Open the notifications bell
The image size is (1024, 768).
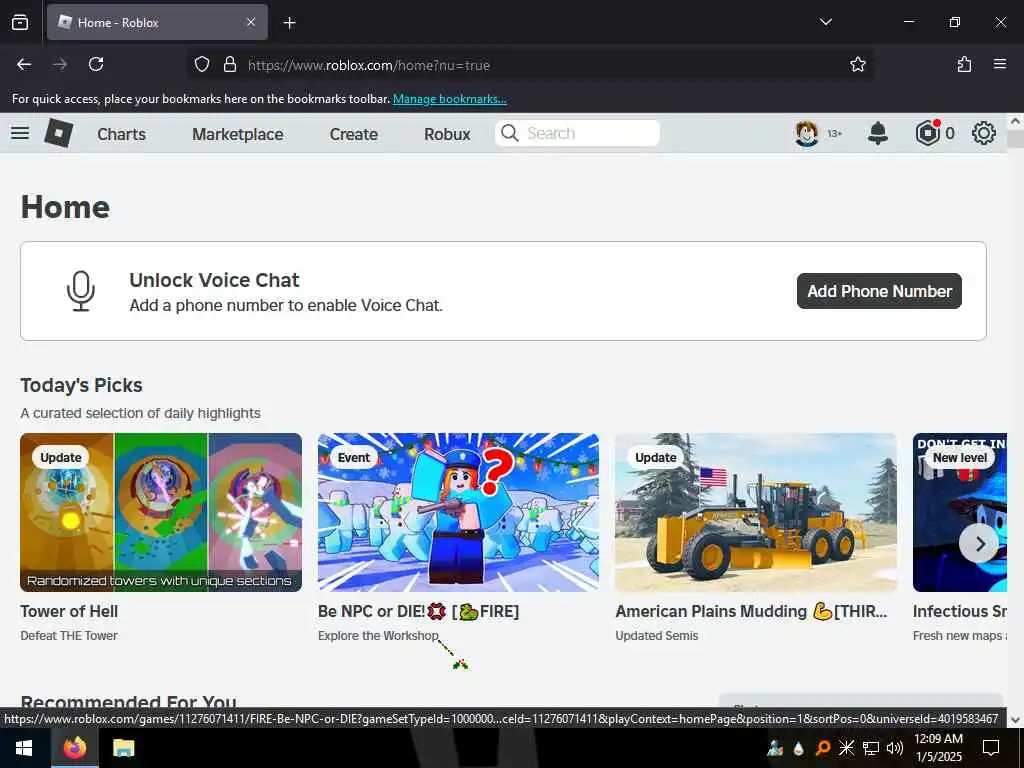coord(878,133)
